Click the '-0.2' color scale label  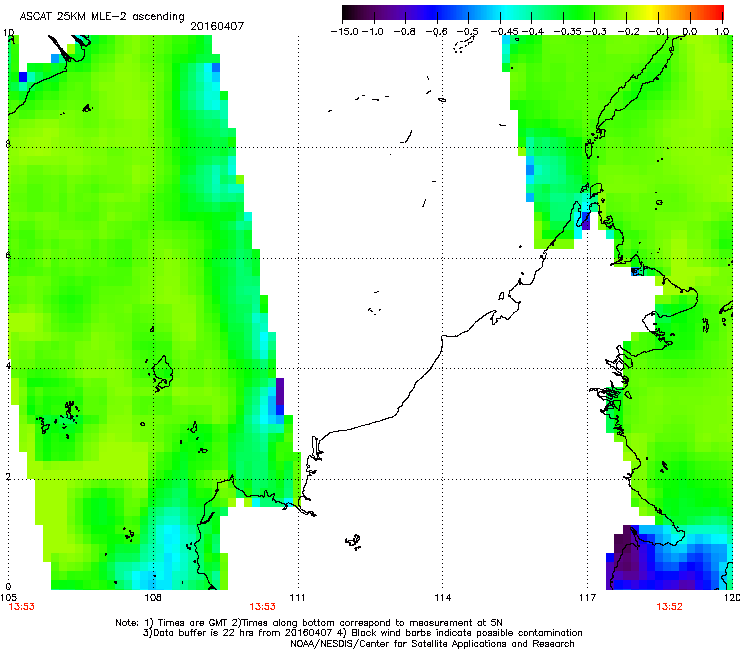[629, 32]
